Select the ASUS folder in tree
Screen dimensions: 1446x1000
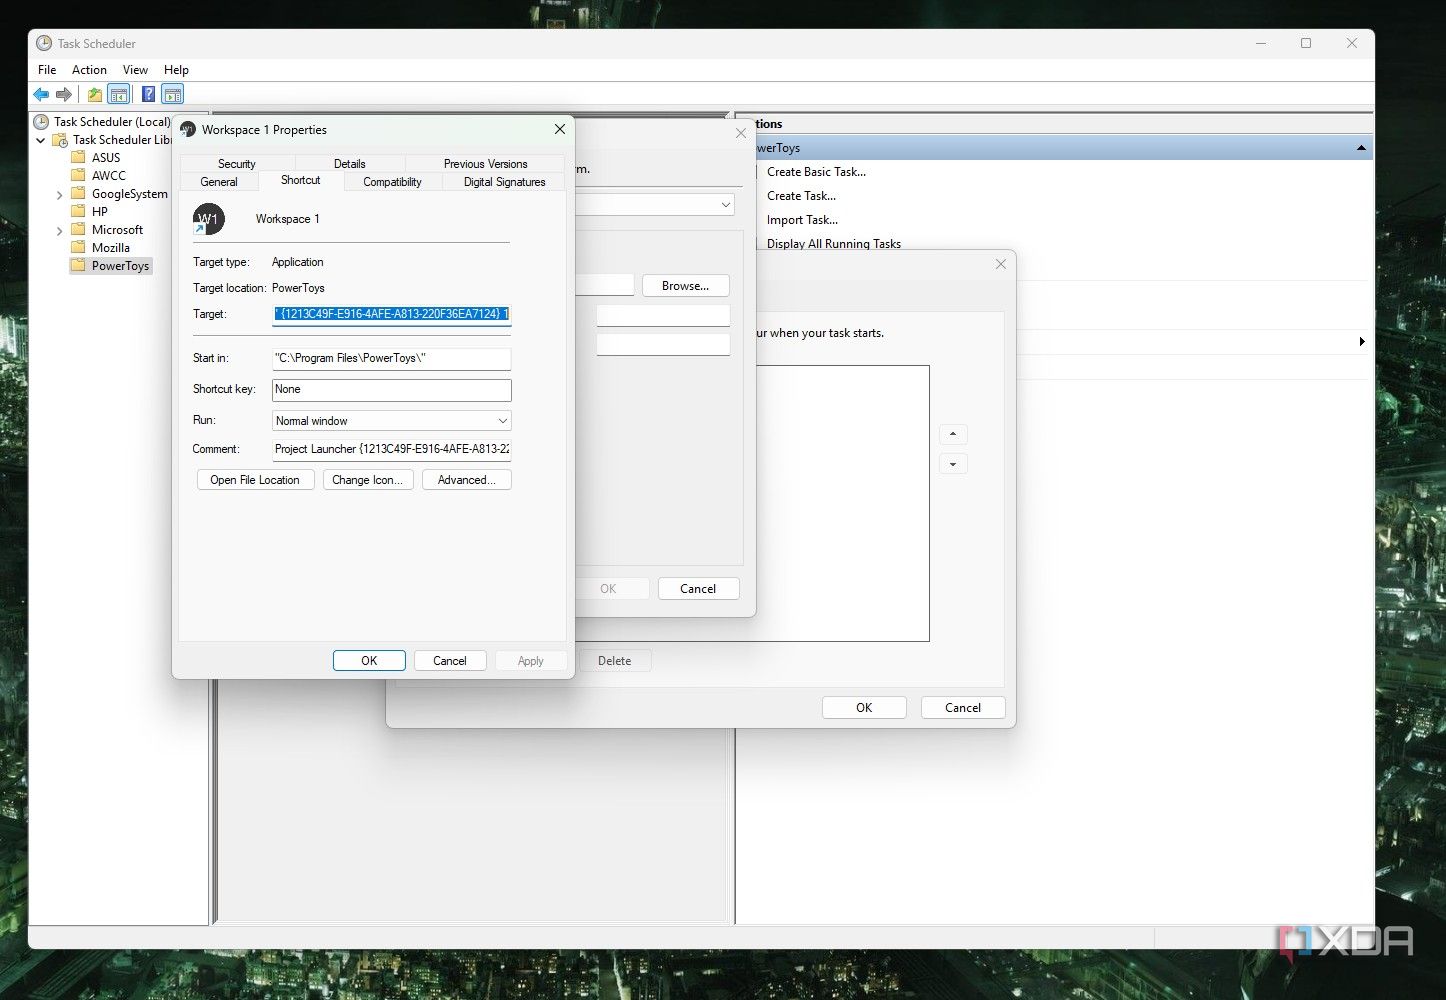(x=106, y=158)
